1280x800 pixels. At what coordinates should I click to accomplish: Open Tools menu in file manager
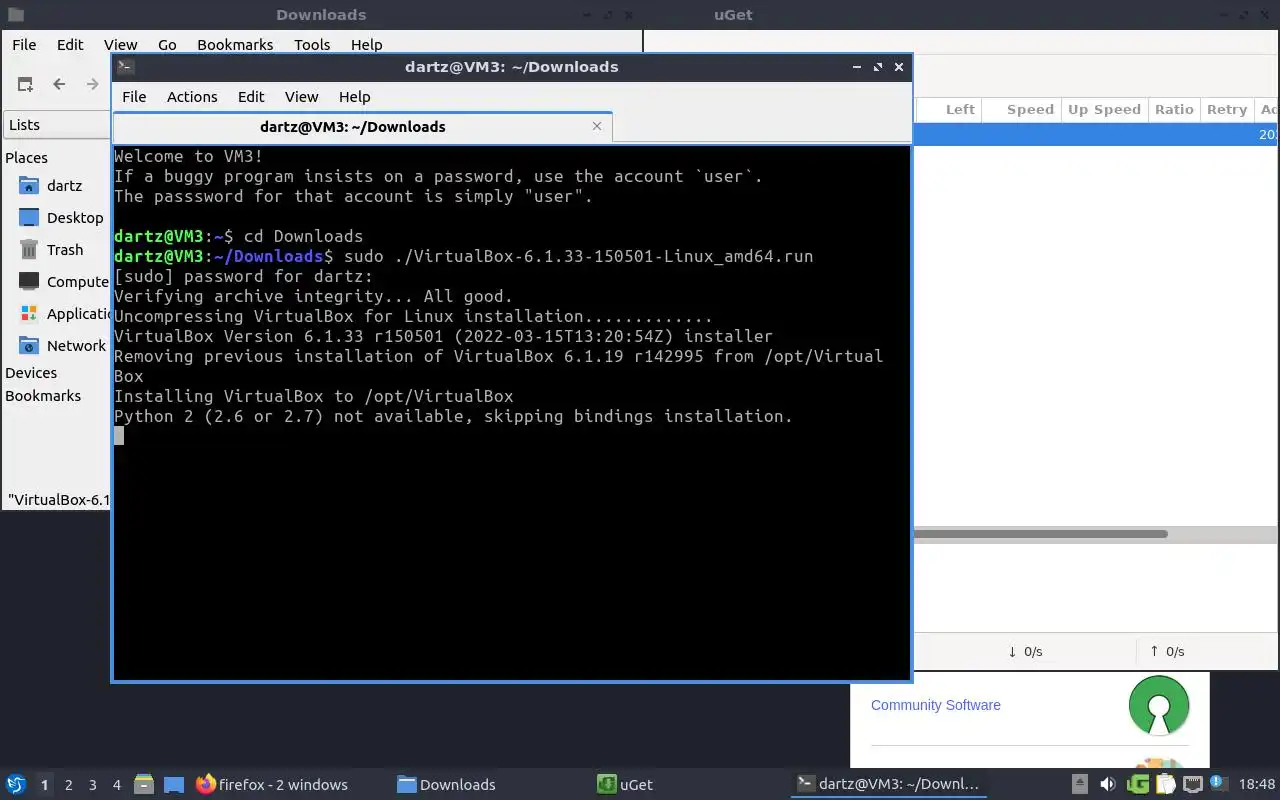pyautogui.click(x=312, y=45)
